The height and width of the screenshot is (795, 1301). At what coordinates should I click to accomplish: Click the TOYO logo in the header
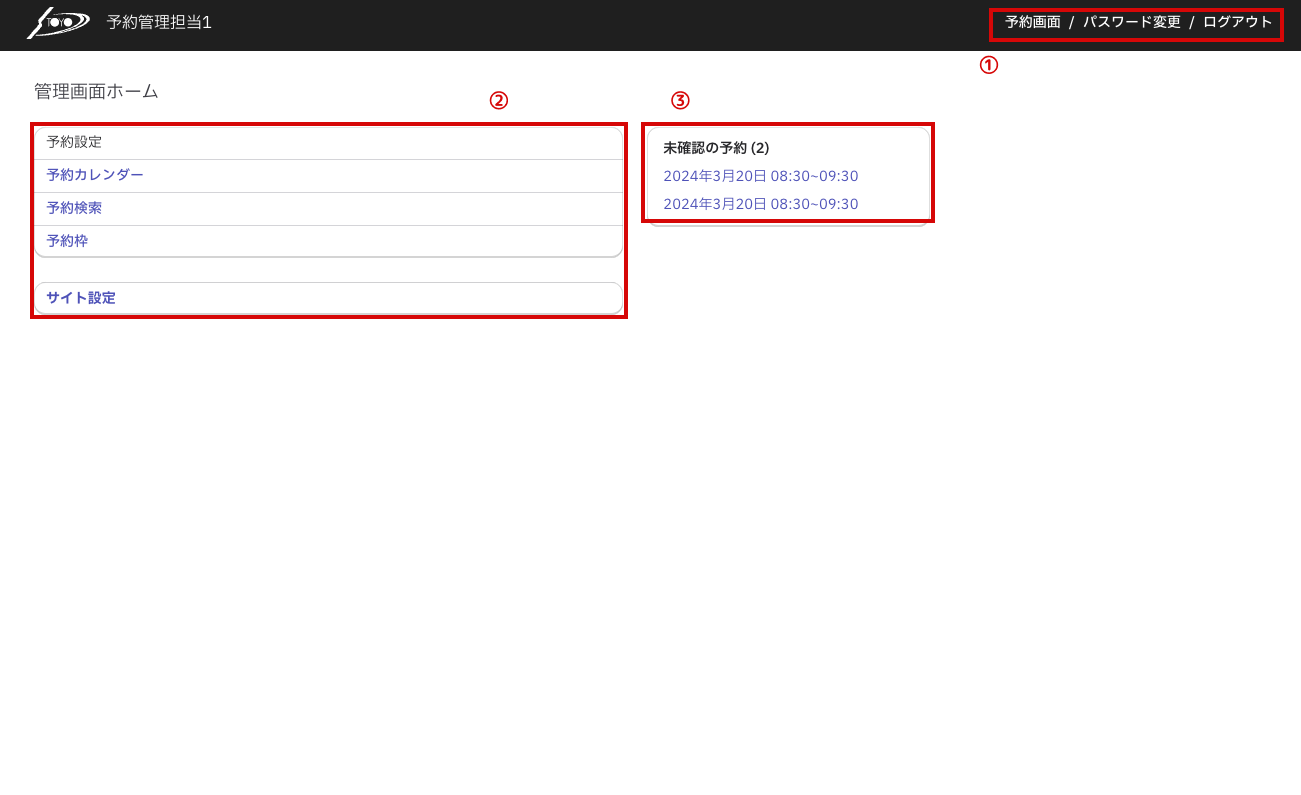click(58, 22)
